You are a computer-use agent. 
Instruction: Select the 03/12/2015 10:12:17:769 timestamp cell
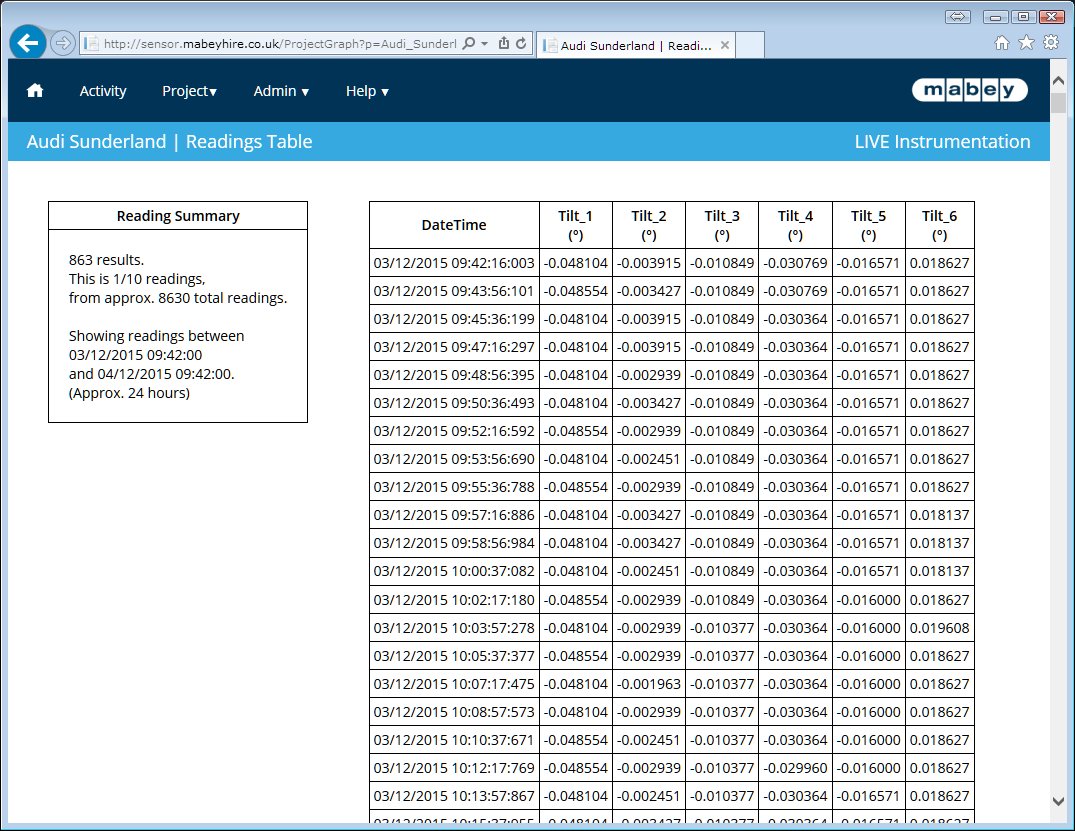454,768
